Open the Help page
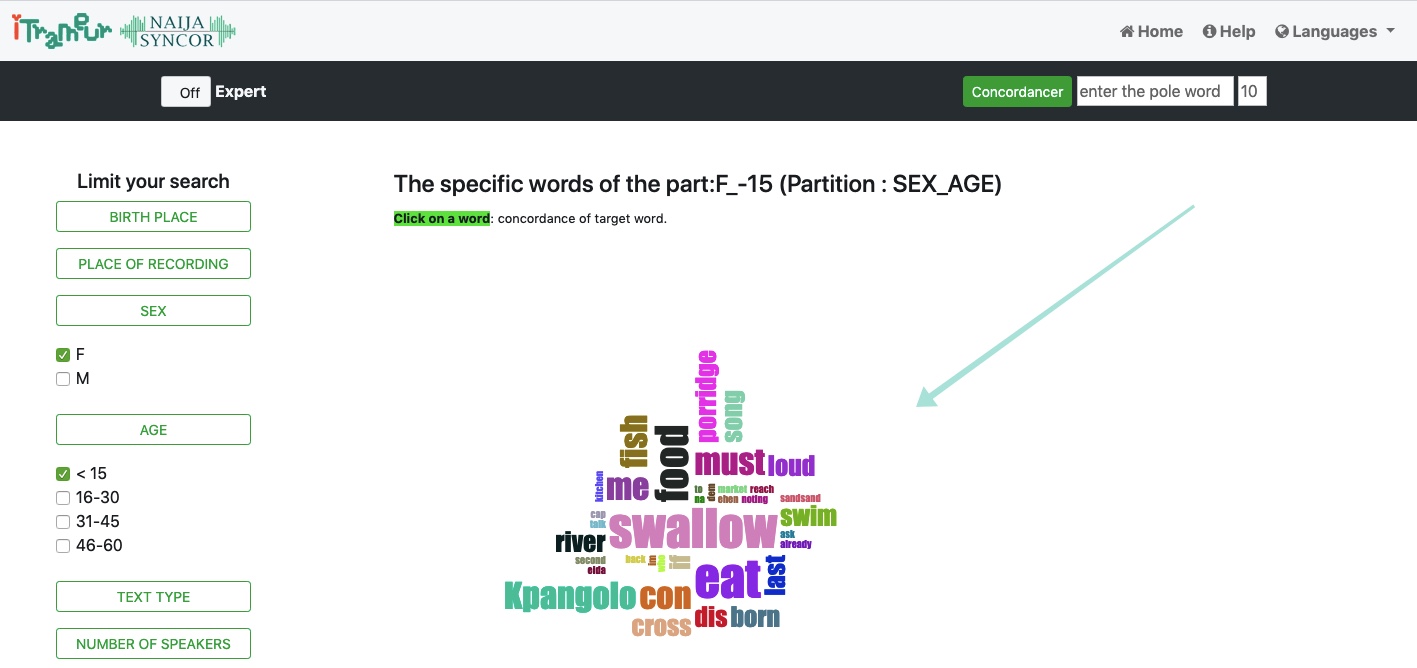This screenshot has width=1417, height=668. (1229, 31)
